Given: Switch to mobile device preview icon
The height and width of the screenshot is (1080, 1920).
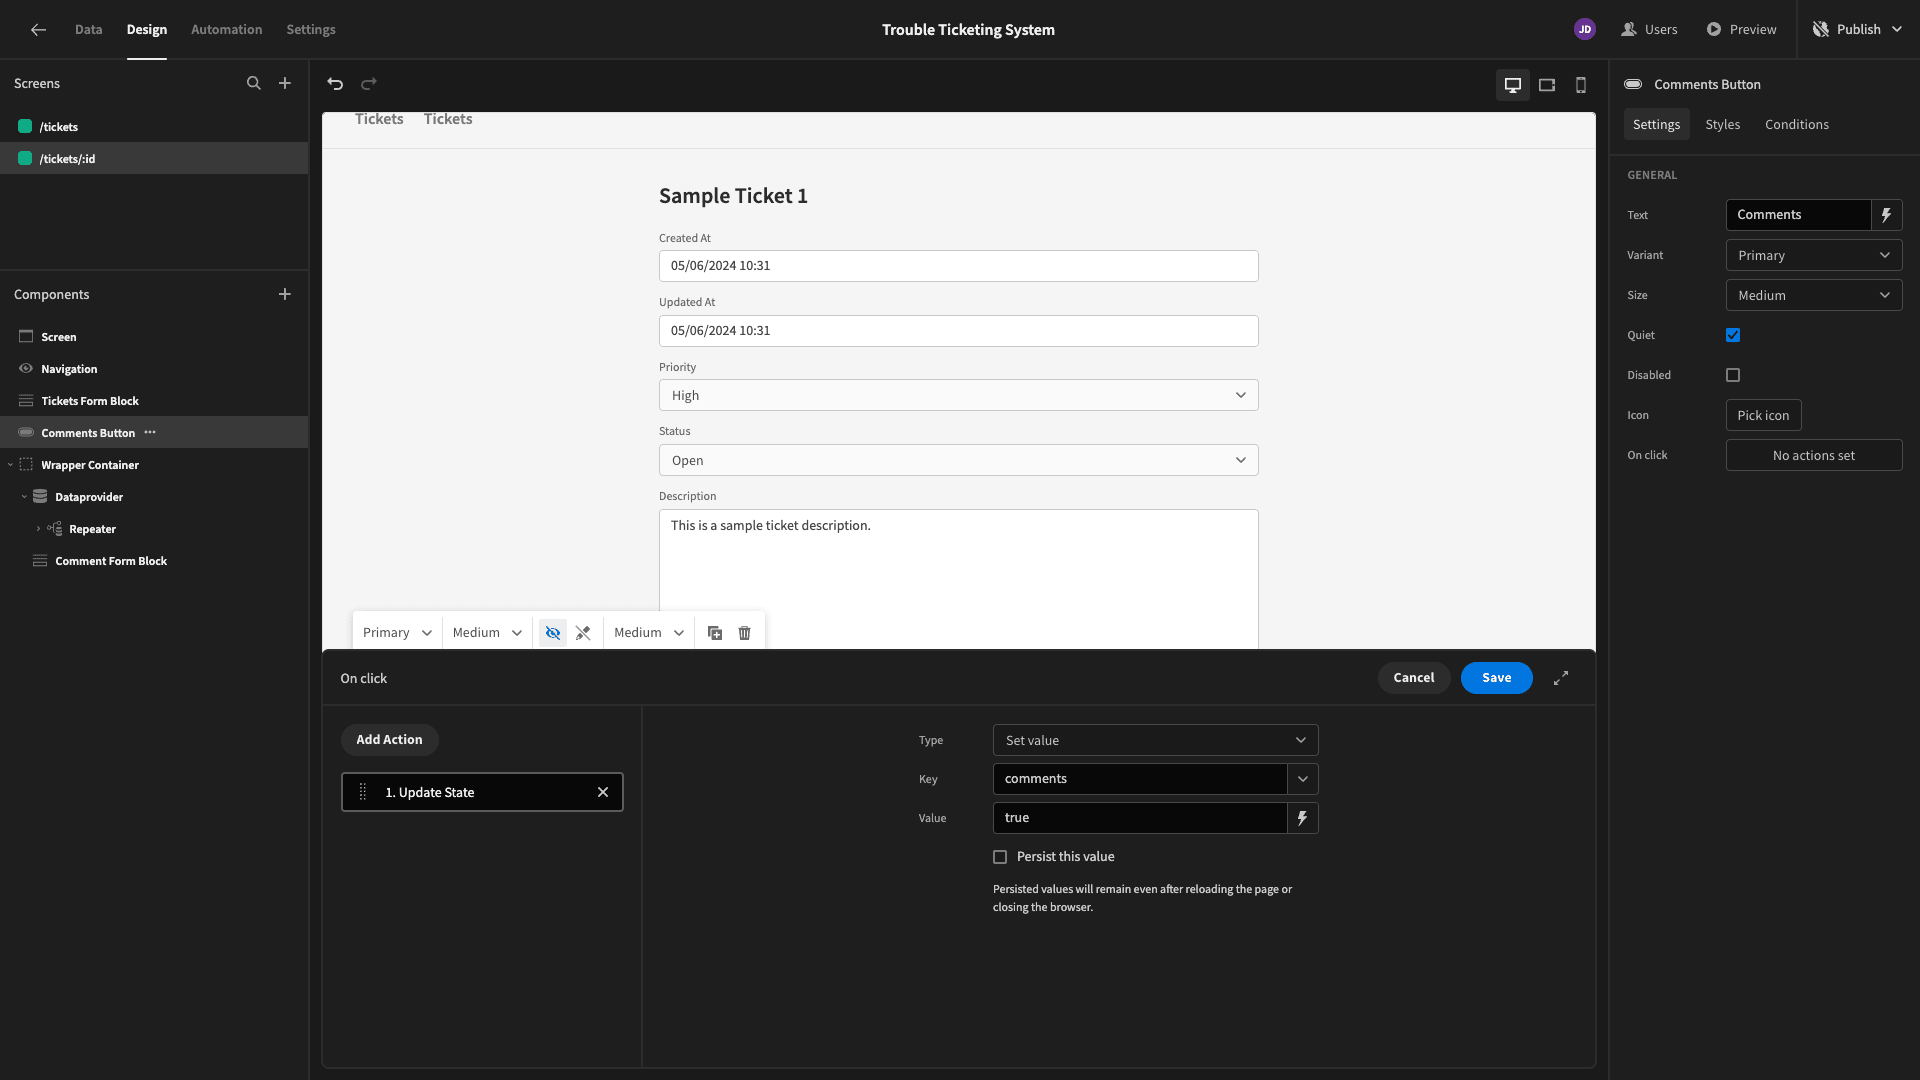Looking at the screenshot, I should click(x=1581, y=85).
